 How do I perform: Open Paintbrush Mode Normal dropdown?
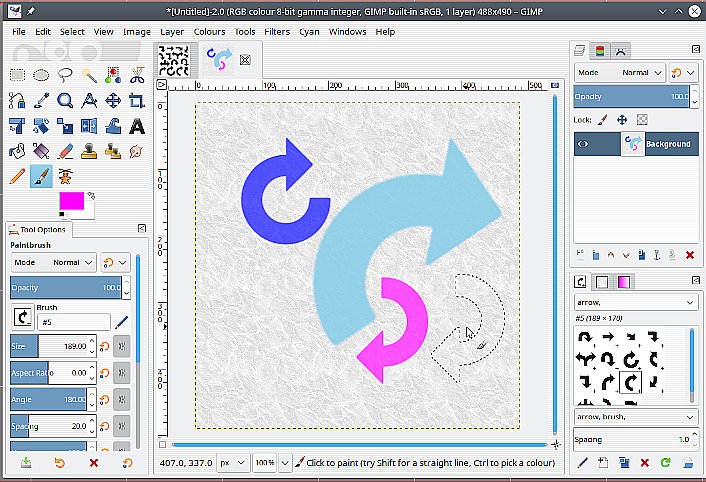(x=54, y=262)
